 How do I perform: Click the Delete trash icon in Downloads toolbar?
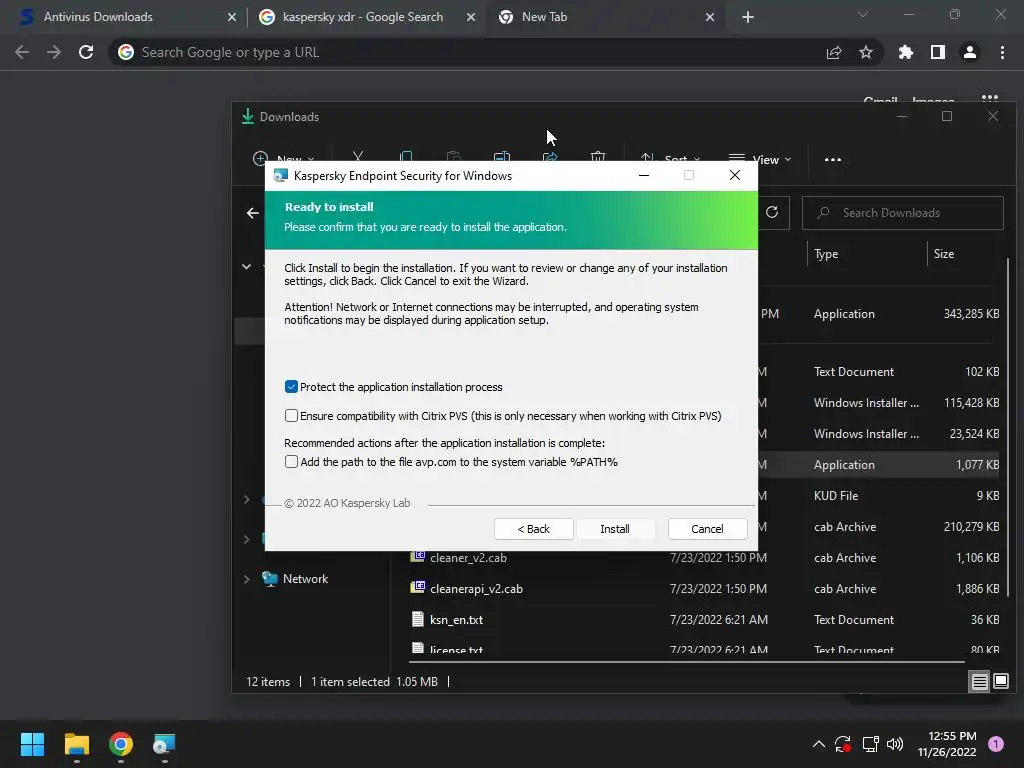[x=598, y=157]
